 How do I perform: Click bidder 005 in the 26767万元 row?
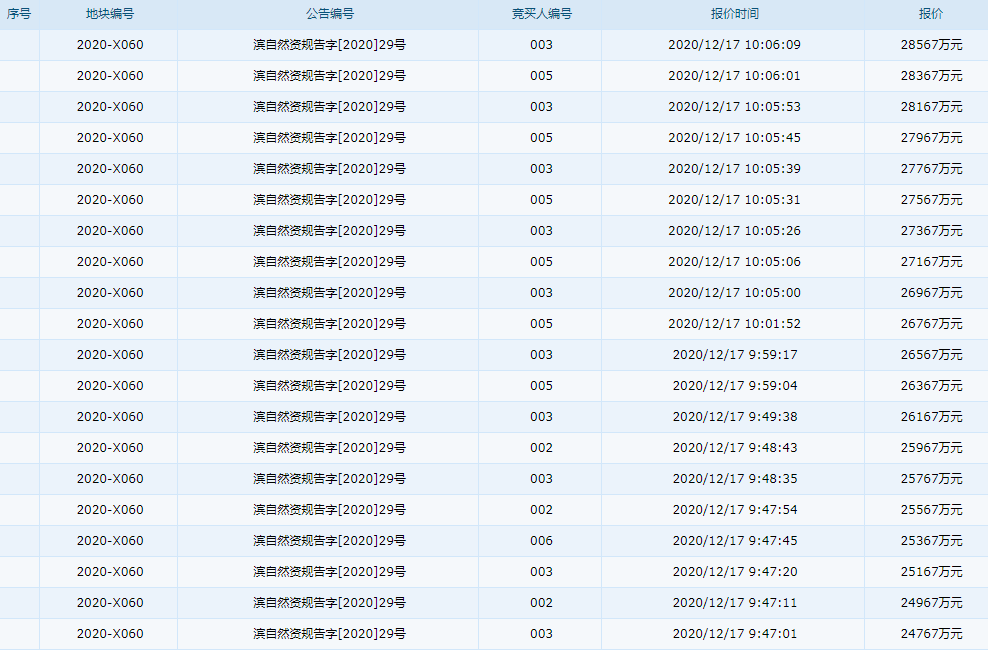541,324
